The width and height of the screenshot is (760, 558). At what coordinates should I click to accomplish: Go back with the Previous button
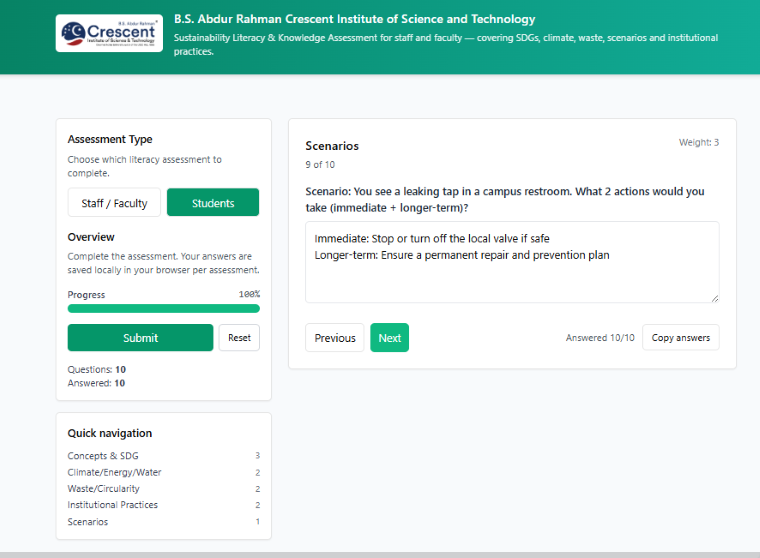[x=335, y=338]
